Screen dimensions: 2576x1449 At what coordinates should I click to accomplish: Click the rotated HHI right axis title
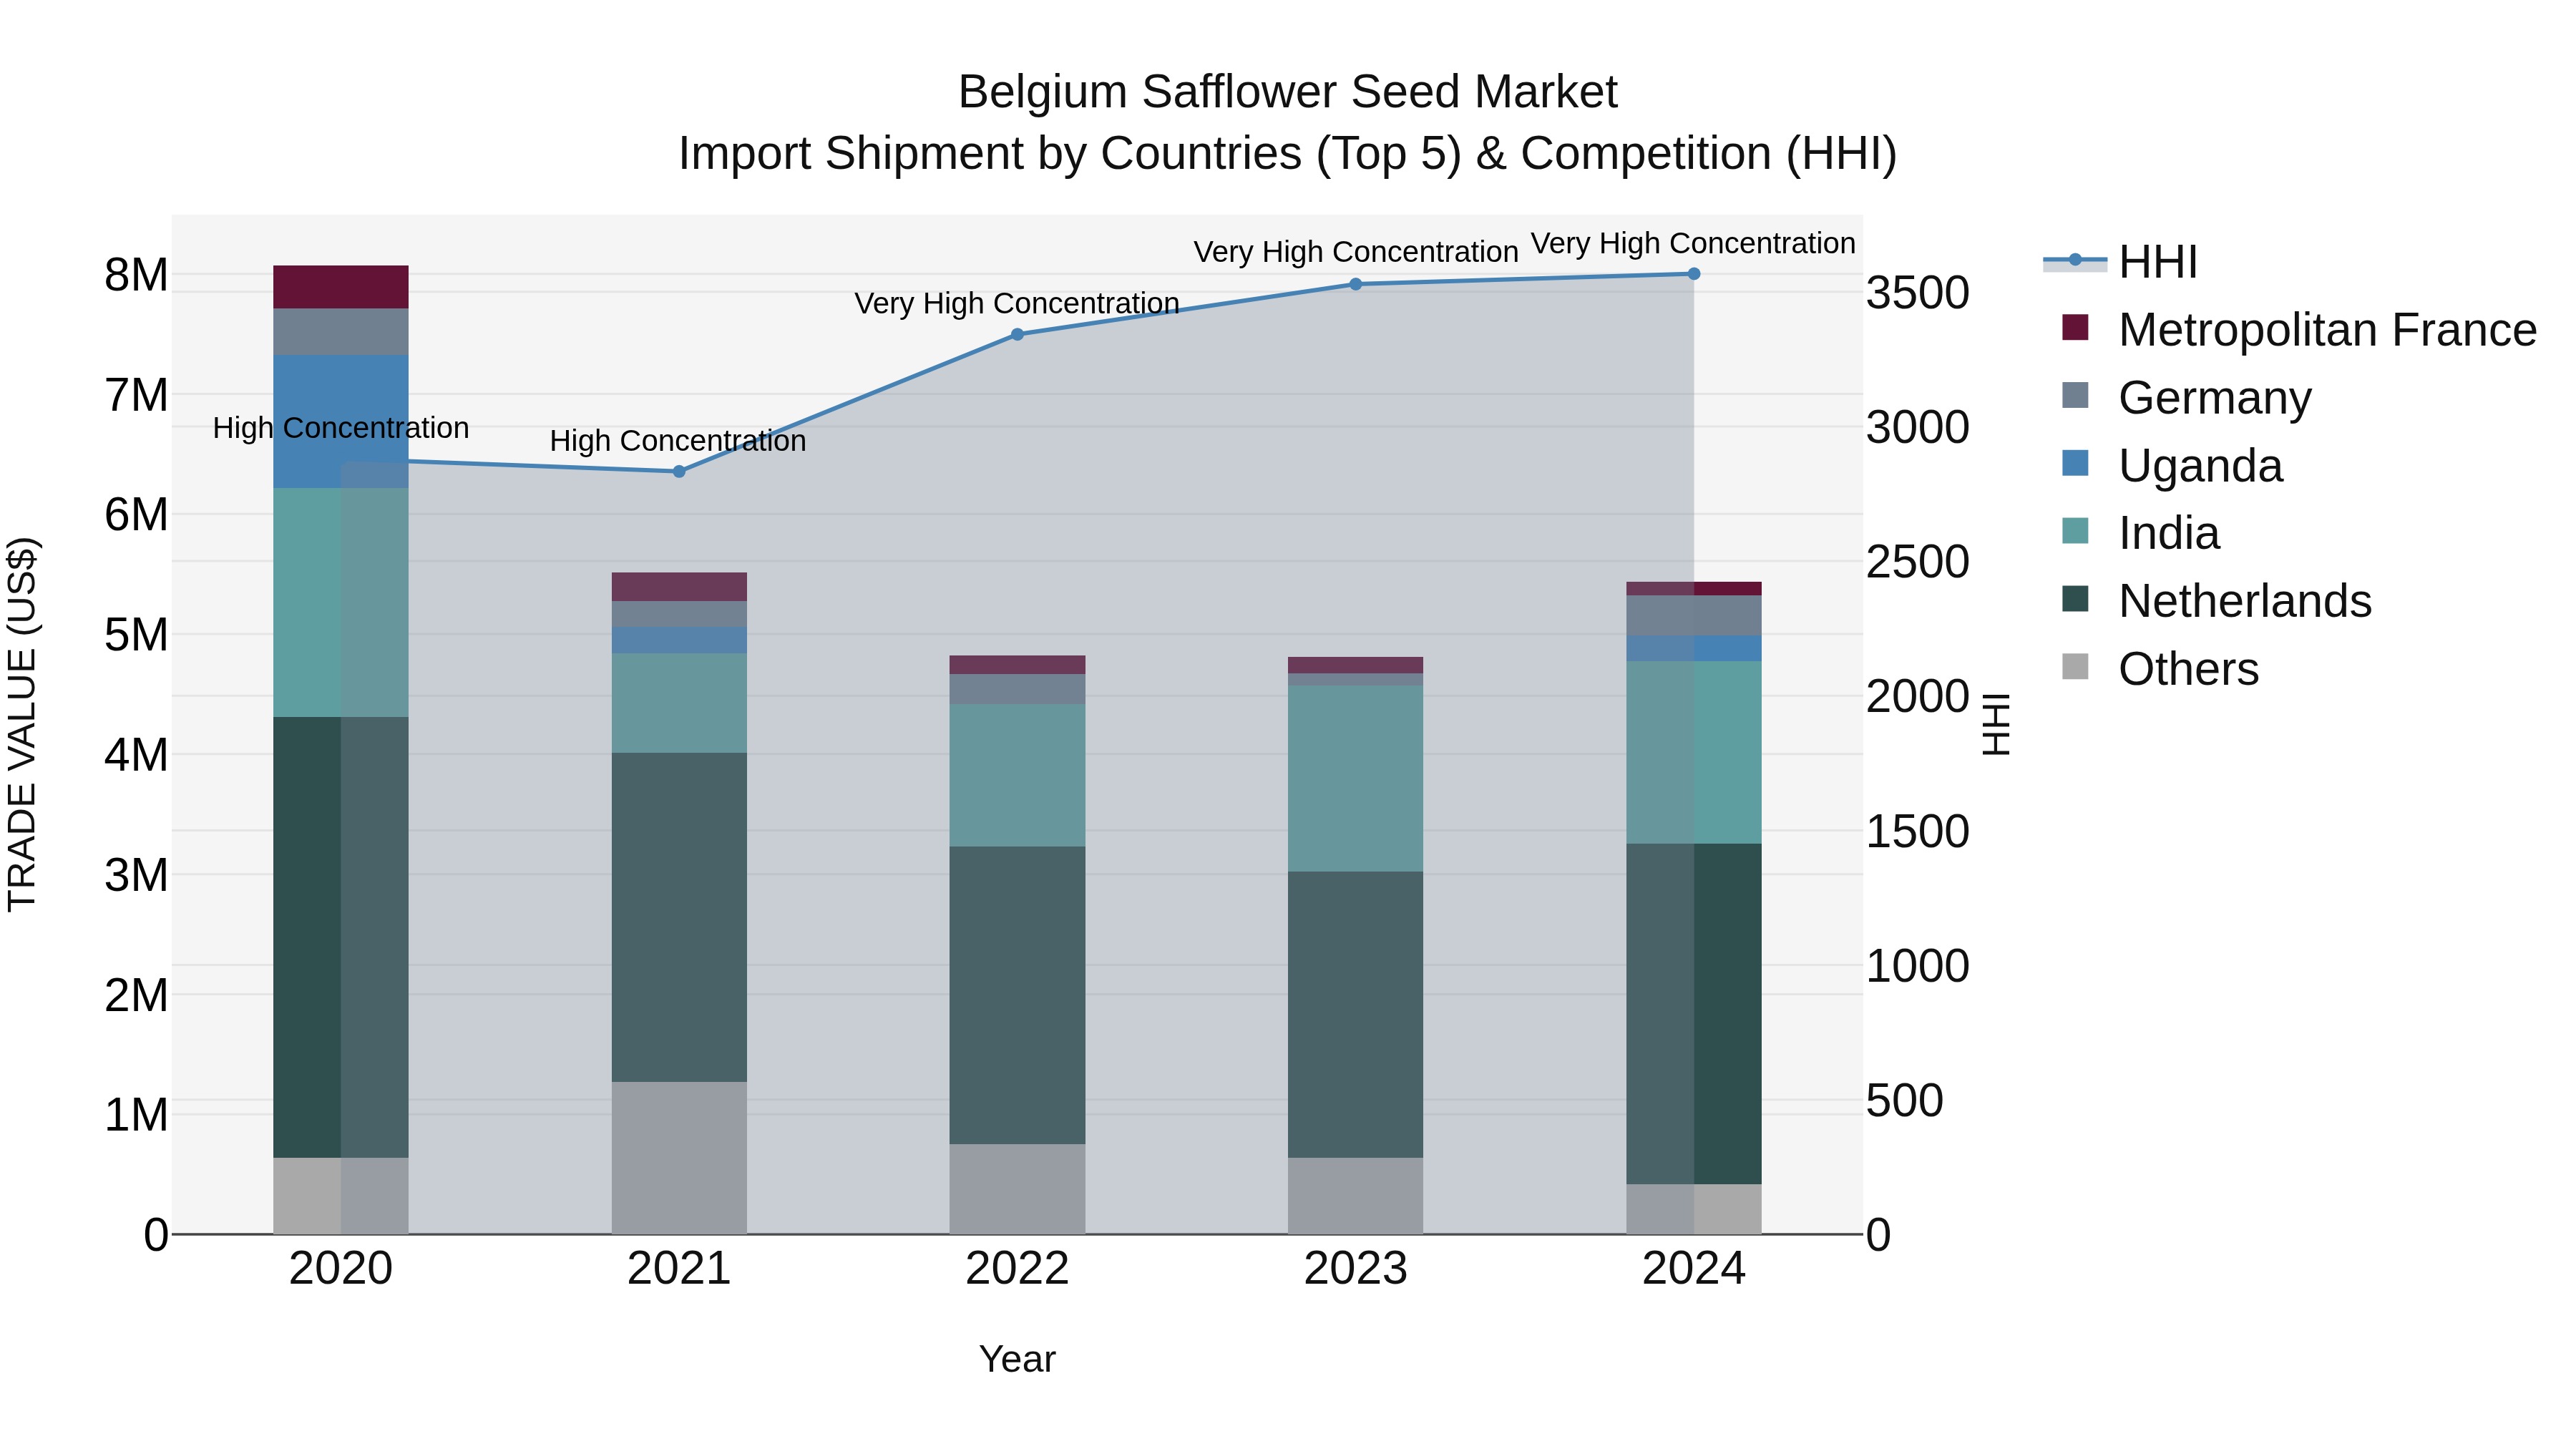click(1996, 724)
